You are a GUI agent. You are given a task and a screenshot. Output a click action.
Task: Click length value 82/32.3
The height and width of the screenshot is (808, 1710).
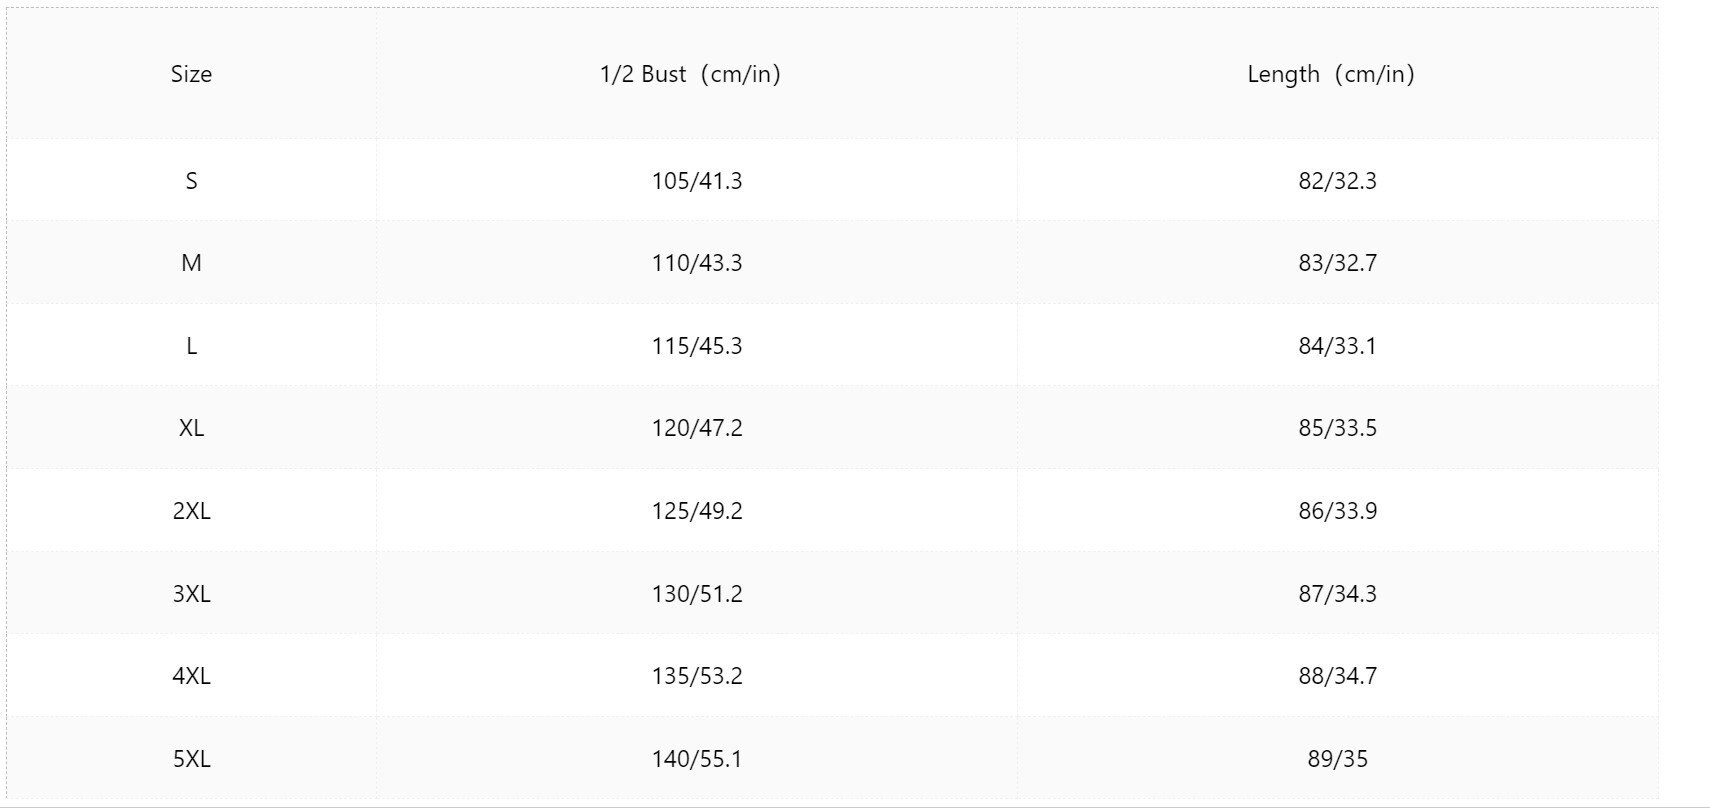click(x=1337, y=181)
